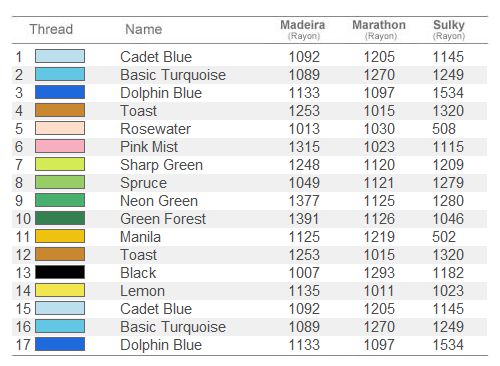Click the Thread column header
Screen dimensions: 500x366
click(x=51, y=29)
